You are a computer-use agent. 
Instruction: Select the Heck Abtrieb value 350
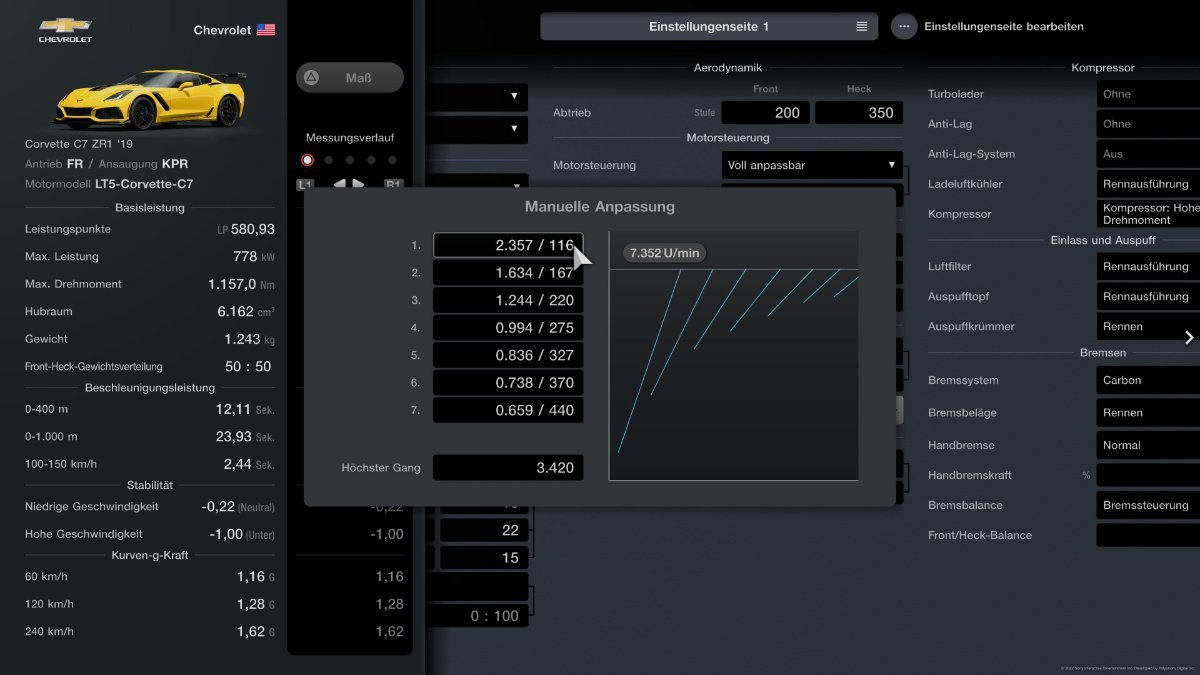[859, 112]
